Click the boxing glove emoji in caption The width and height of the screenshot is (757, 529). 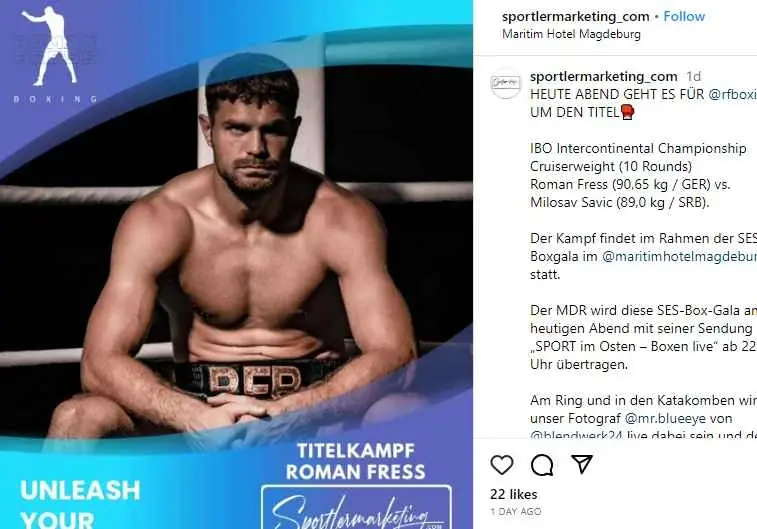[627, 112]
